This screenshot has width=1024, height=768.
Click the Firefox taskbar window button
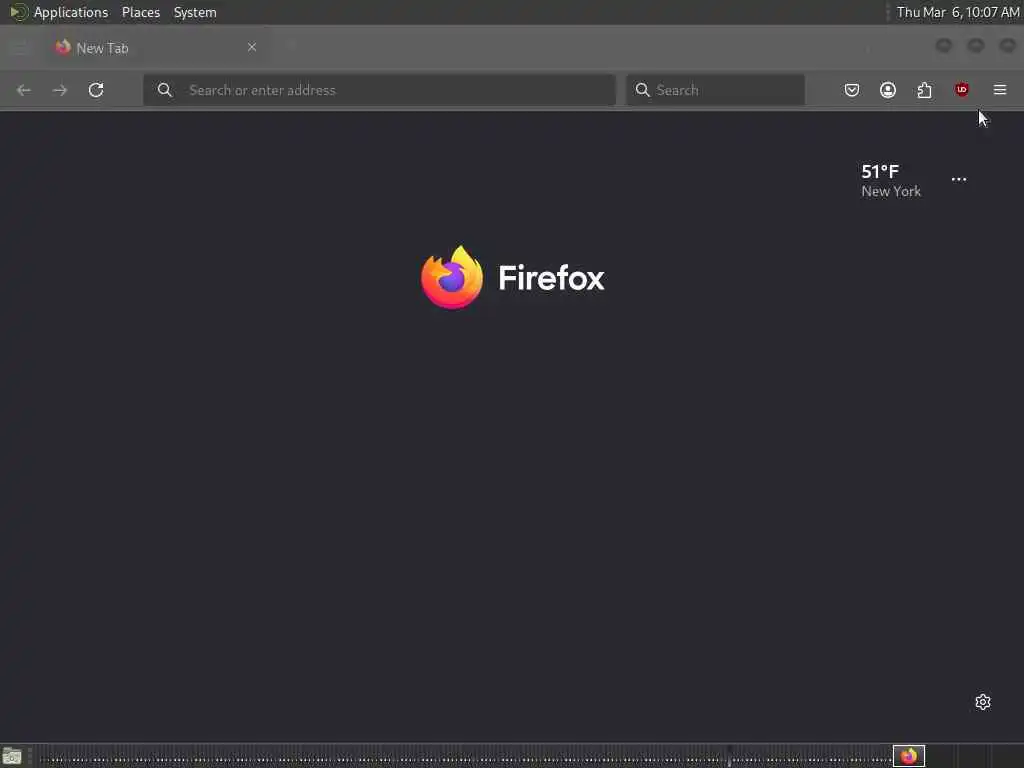pos(909,756)
